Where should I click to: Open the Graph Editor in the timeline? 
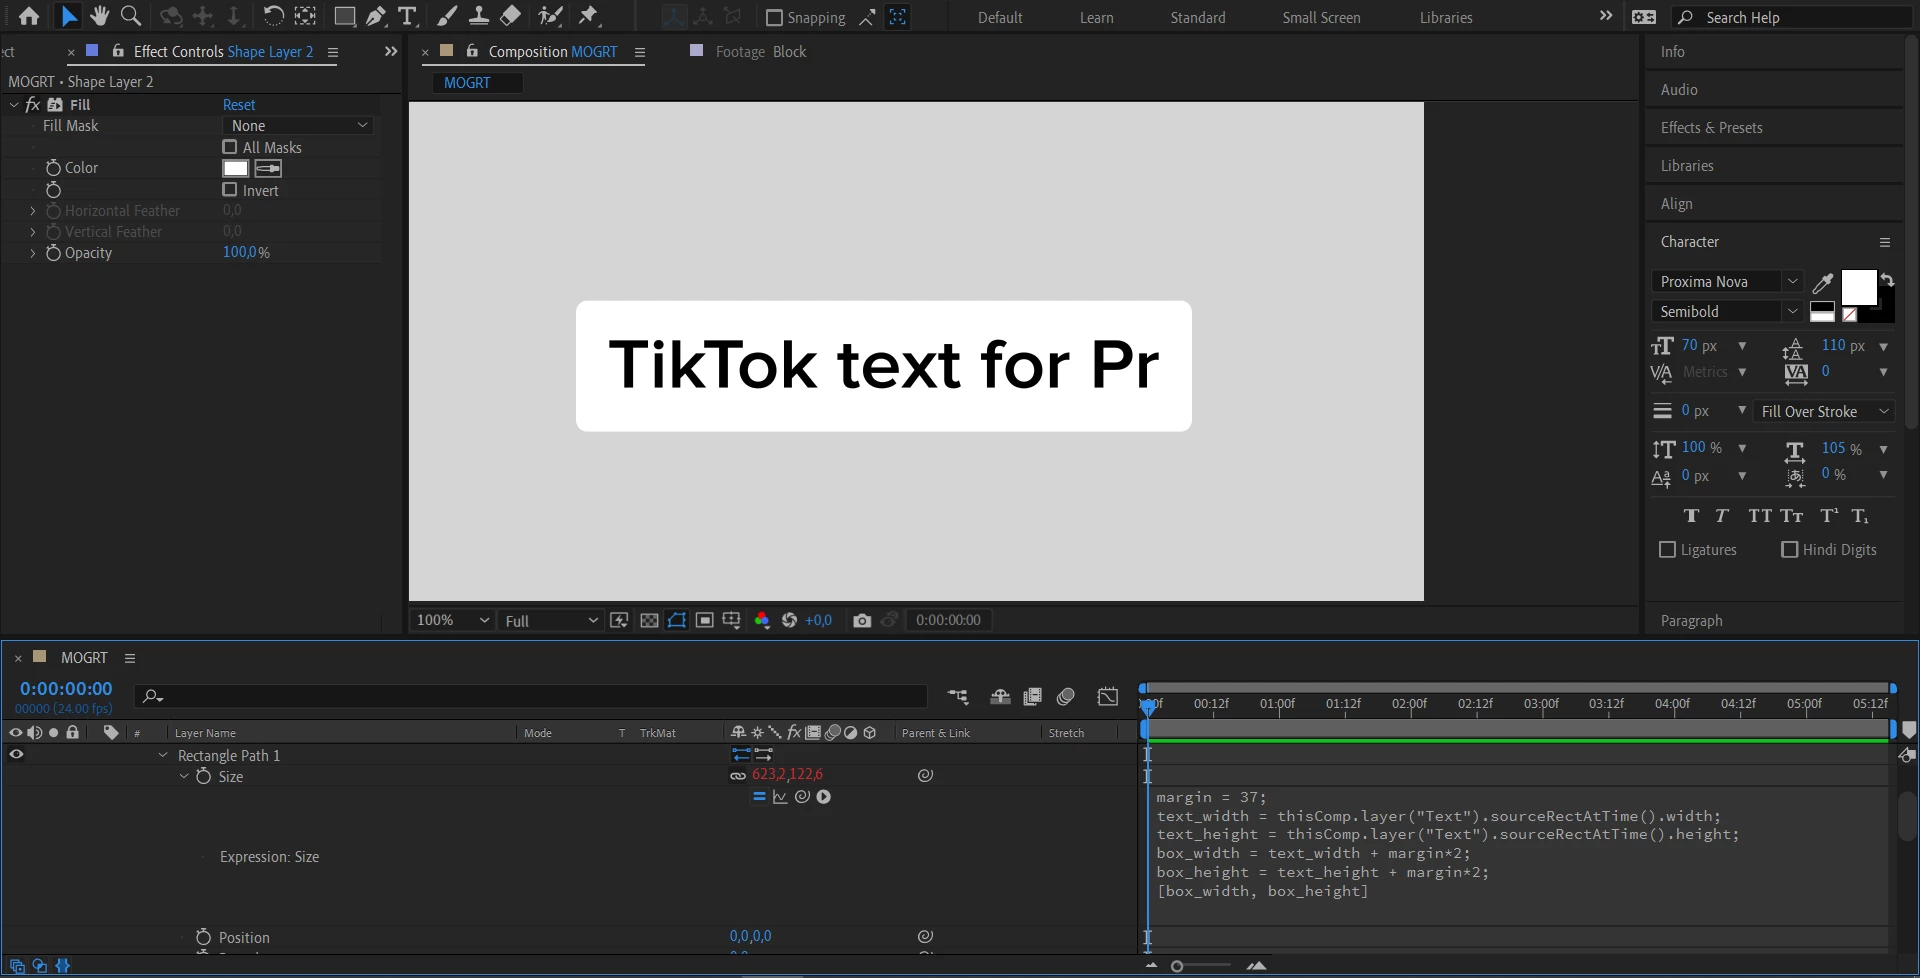(1108, 697)
